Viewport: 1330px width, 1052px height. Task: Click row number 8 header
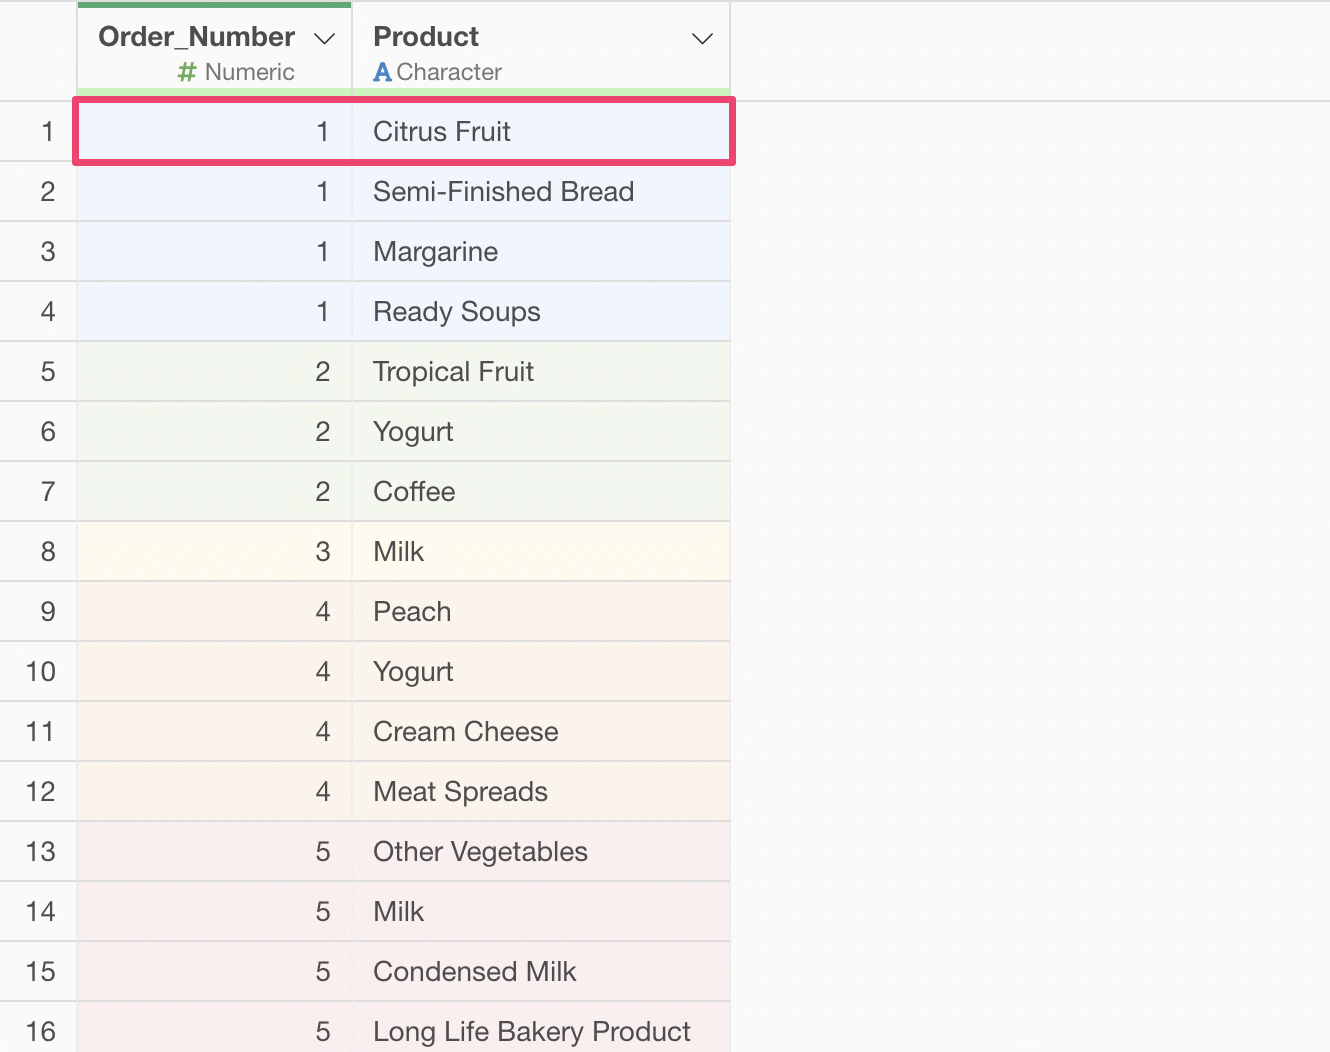click(x=47, y=552)
